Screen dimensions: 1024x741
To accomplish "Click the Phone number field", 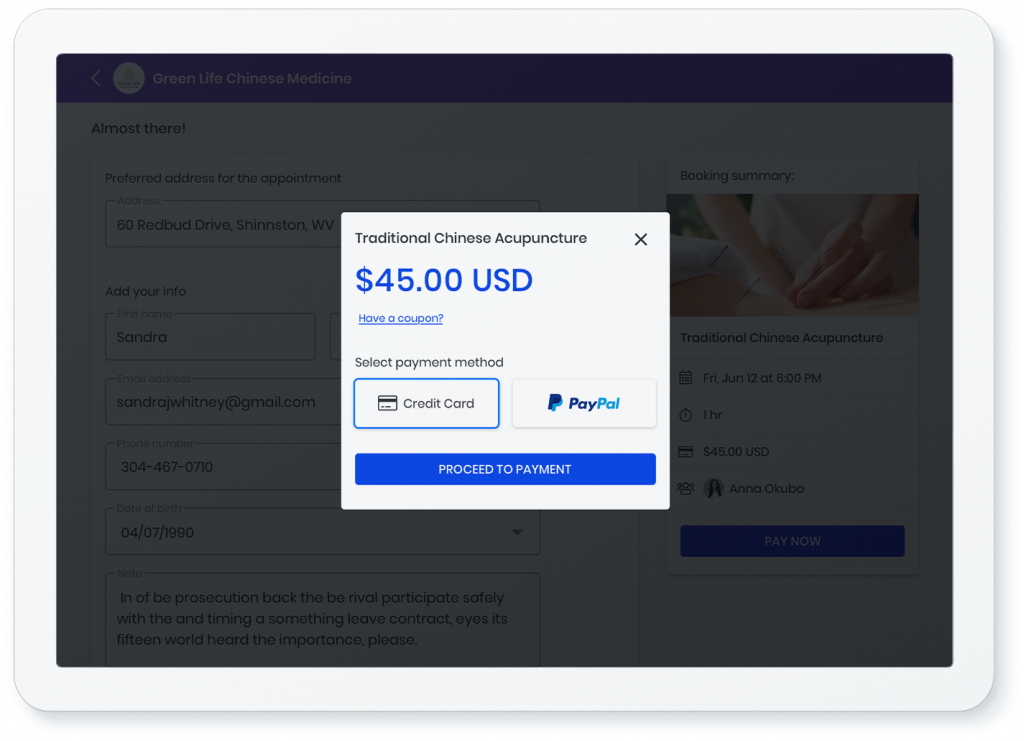I will pyautogui.click(x=223, y=467).
